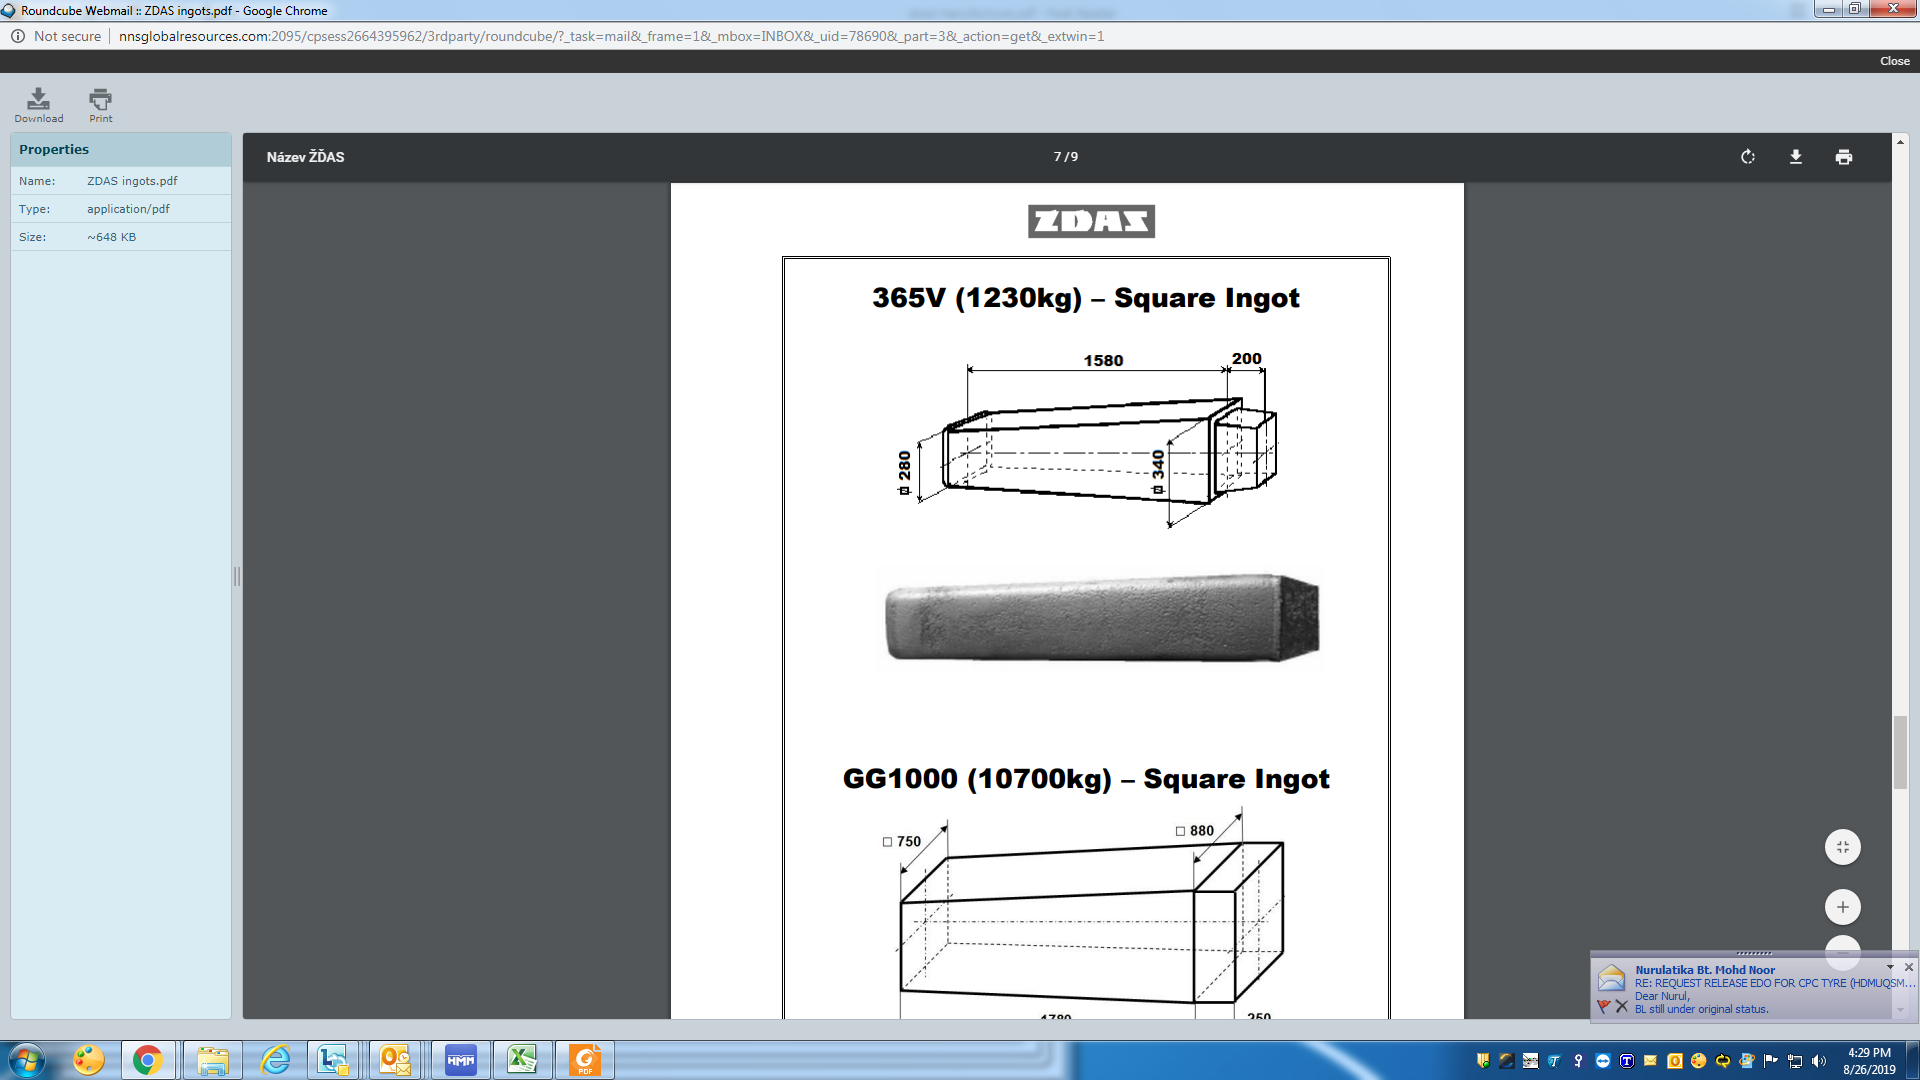The height and width of the screenshot is (1080, 1920).
Task: Click the volume speaker tray icon
Action: tap(1819, 1061)
